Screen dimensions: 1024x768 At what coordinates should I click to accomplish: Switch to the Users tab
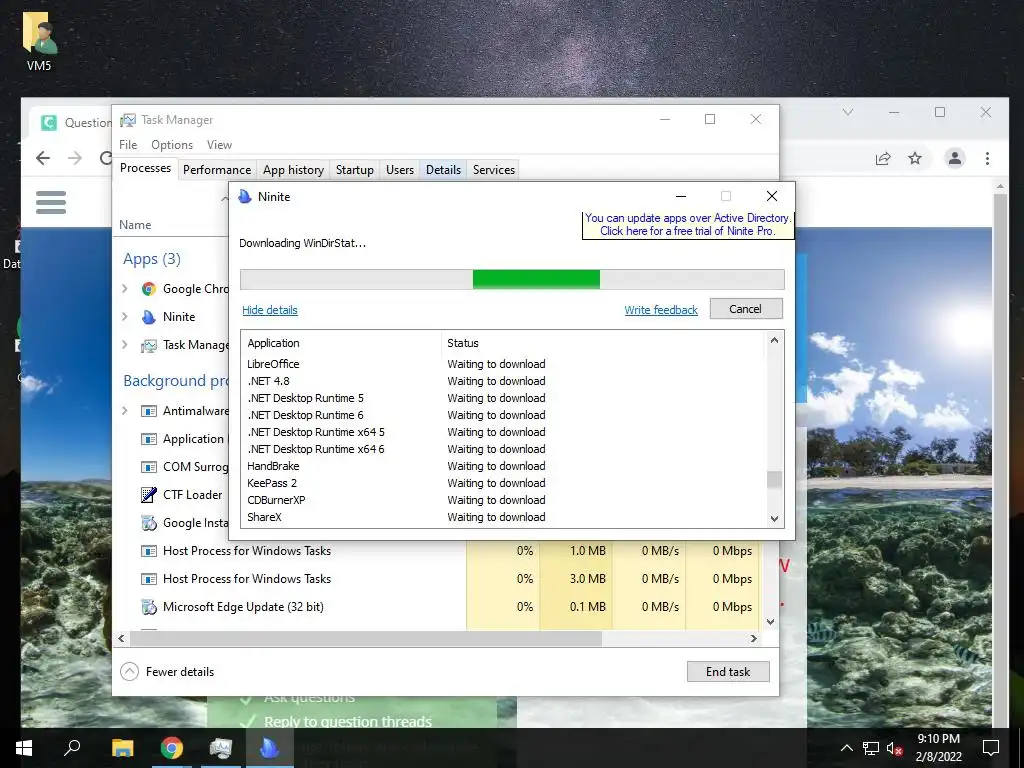[x=400, y=170]
